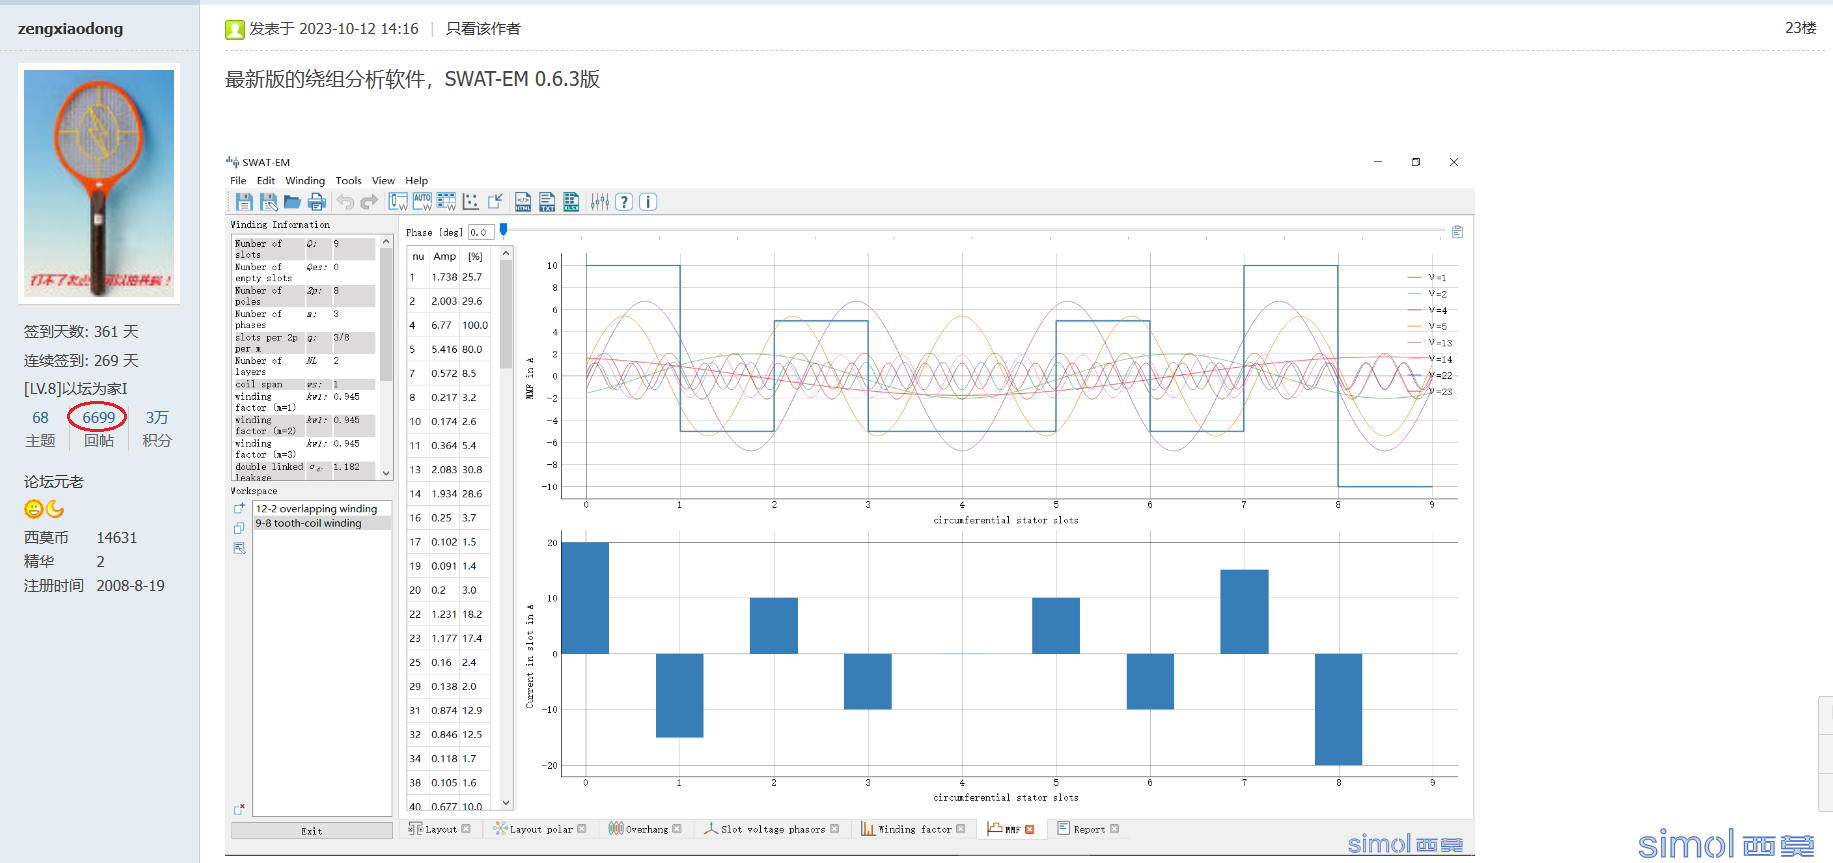Click the ν=1 legend entry
This screenshot has width=1833, height=863.
pyautogui.click(x=1427, y=277)
